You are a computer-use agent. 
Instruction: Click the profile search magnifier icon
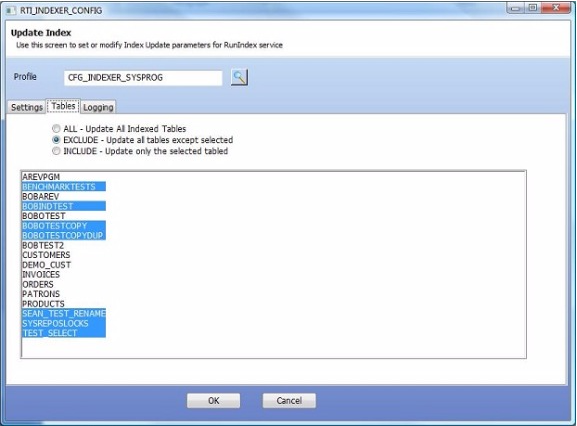pyautogui.click(x=239, y=77)
